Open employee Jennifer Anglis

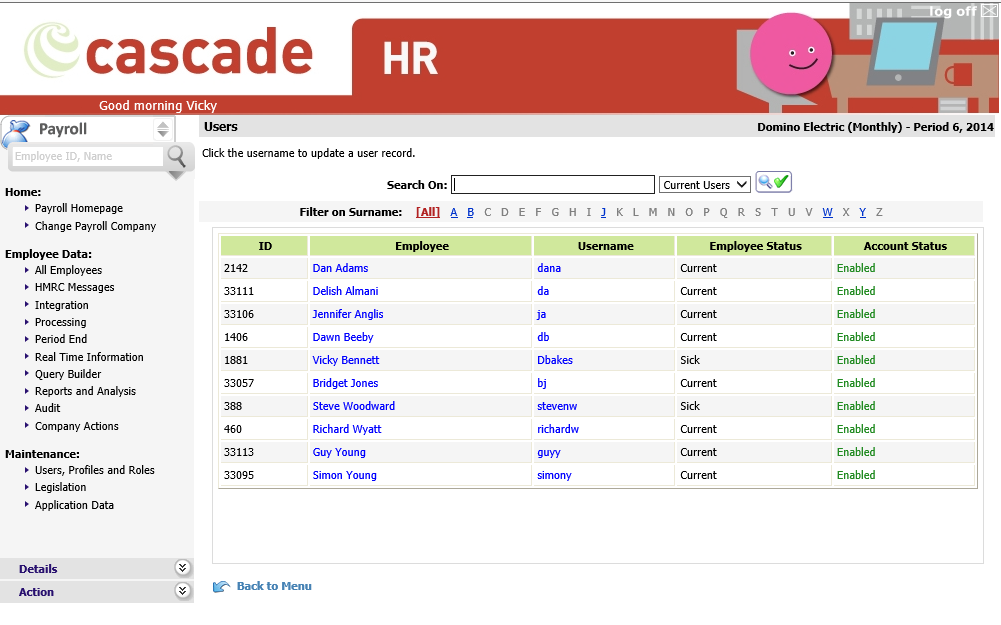point(348,314)
